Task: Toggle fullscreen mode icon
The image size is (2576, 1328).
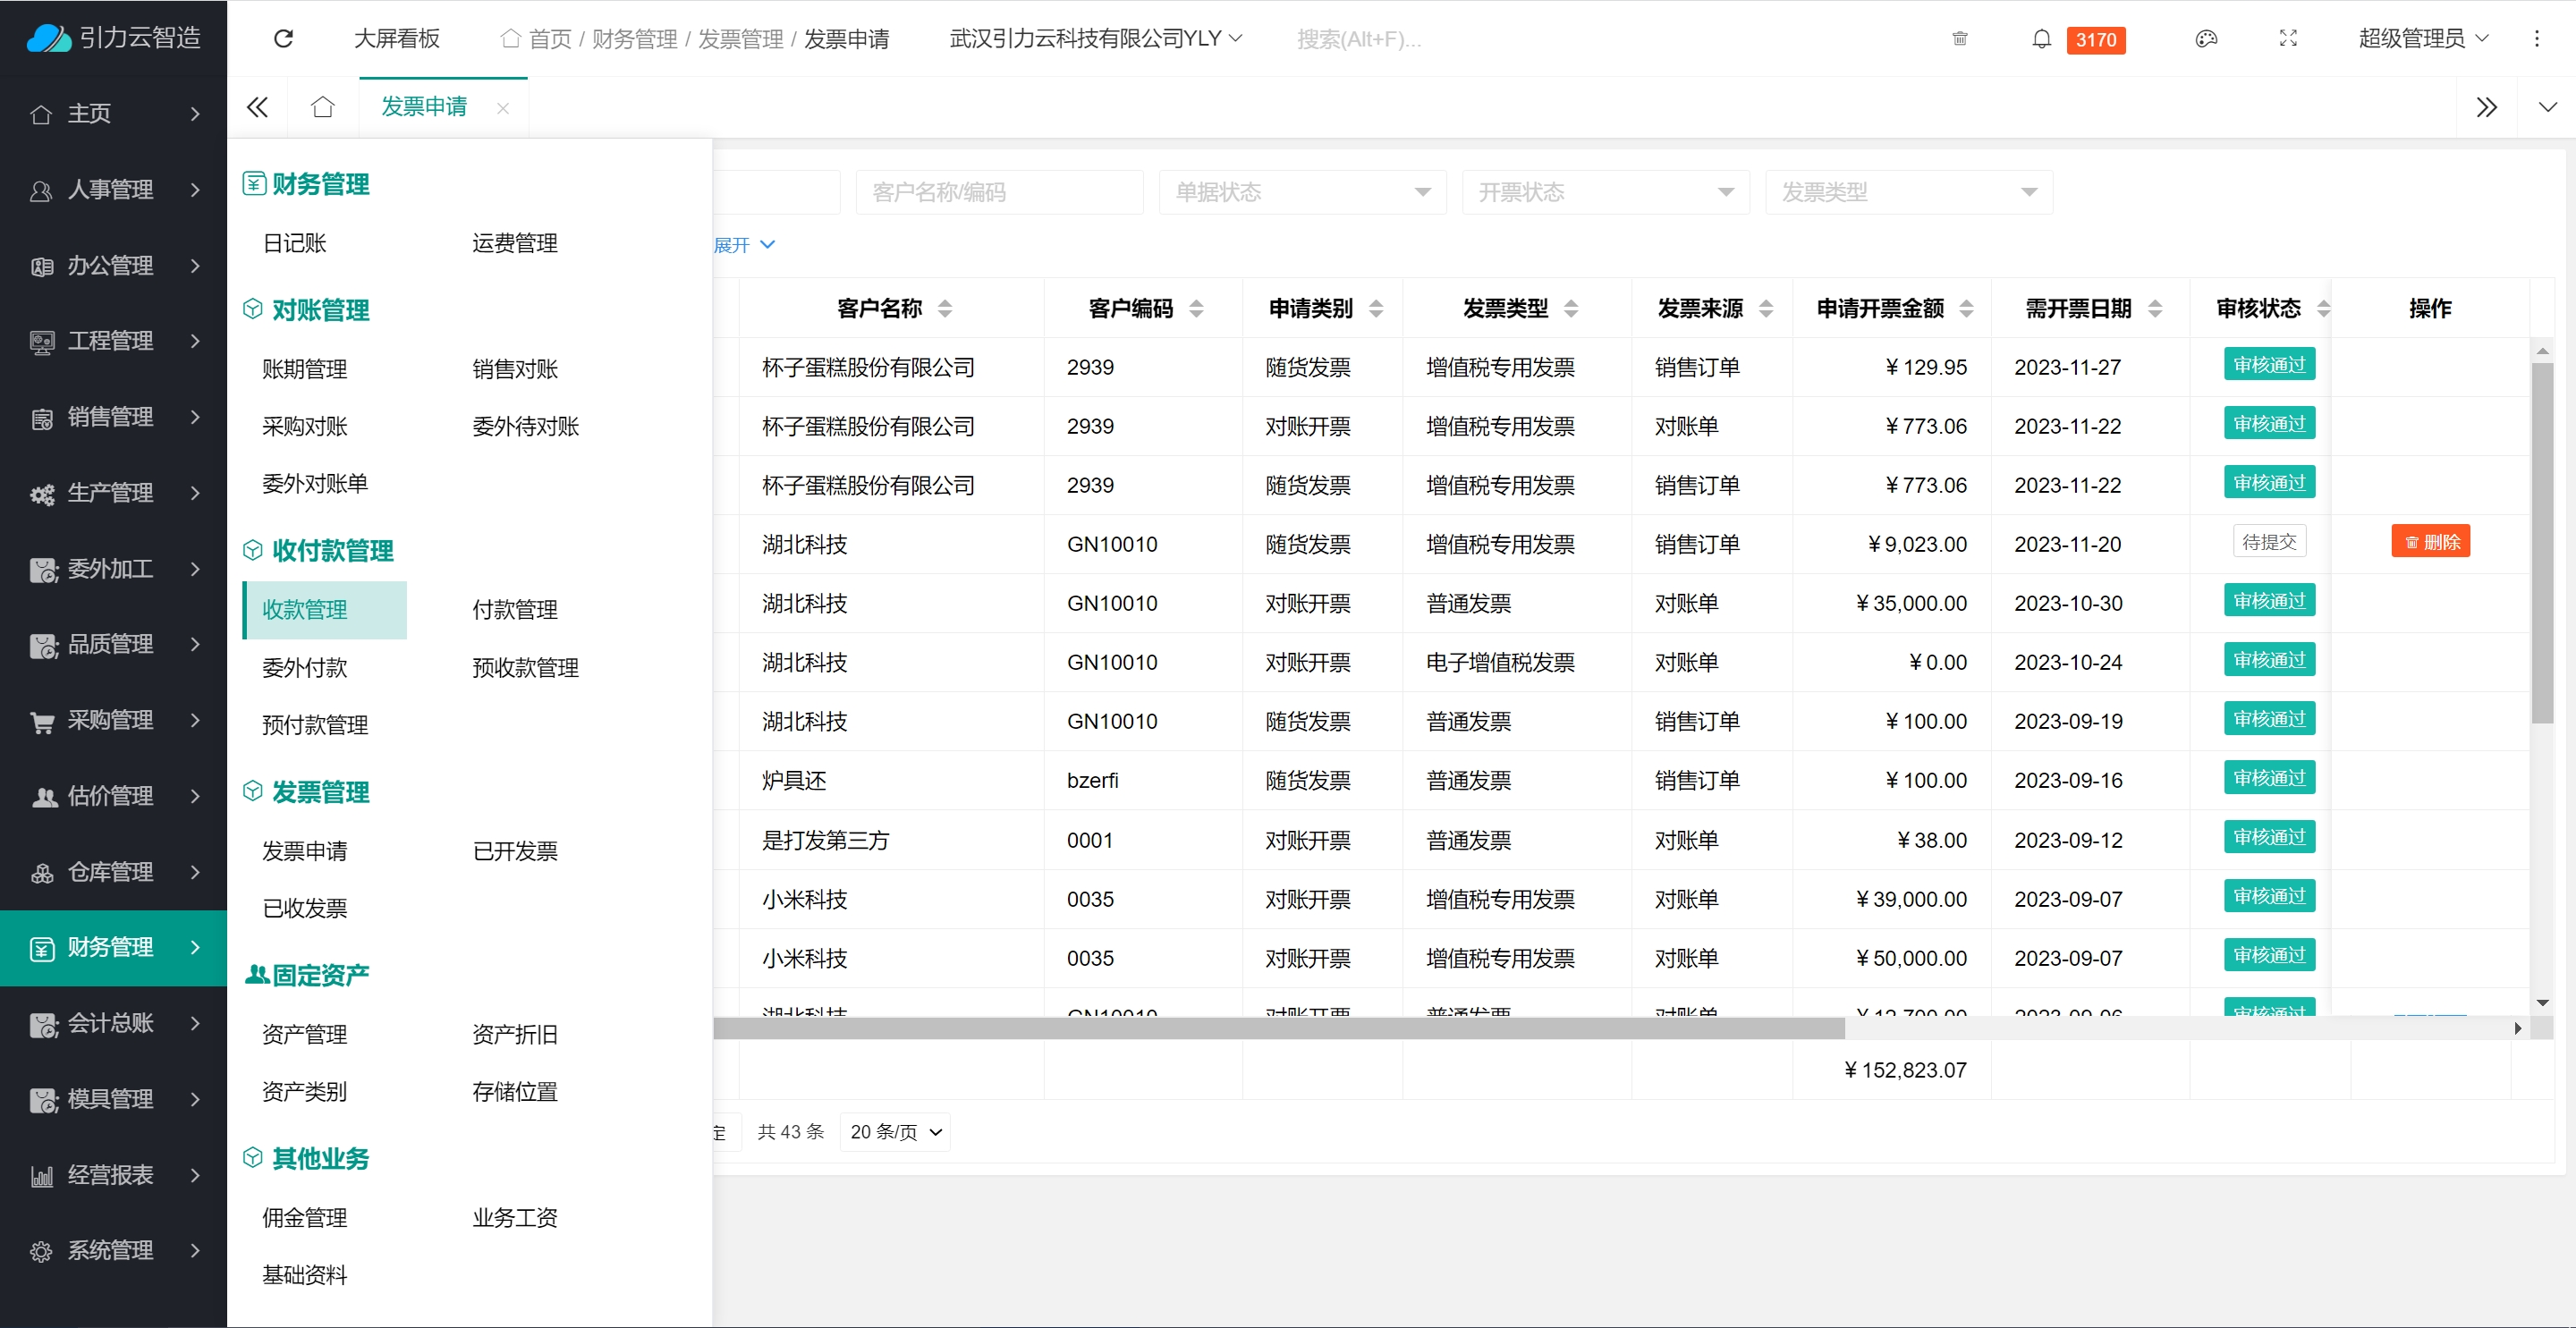Action: (x=2288, y=39)
